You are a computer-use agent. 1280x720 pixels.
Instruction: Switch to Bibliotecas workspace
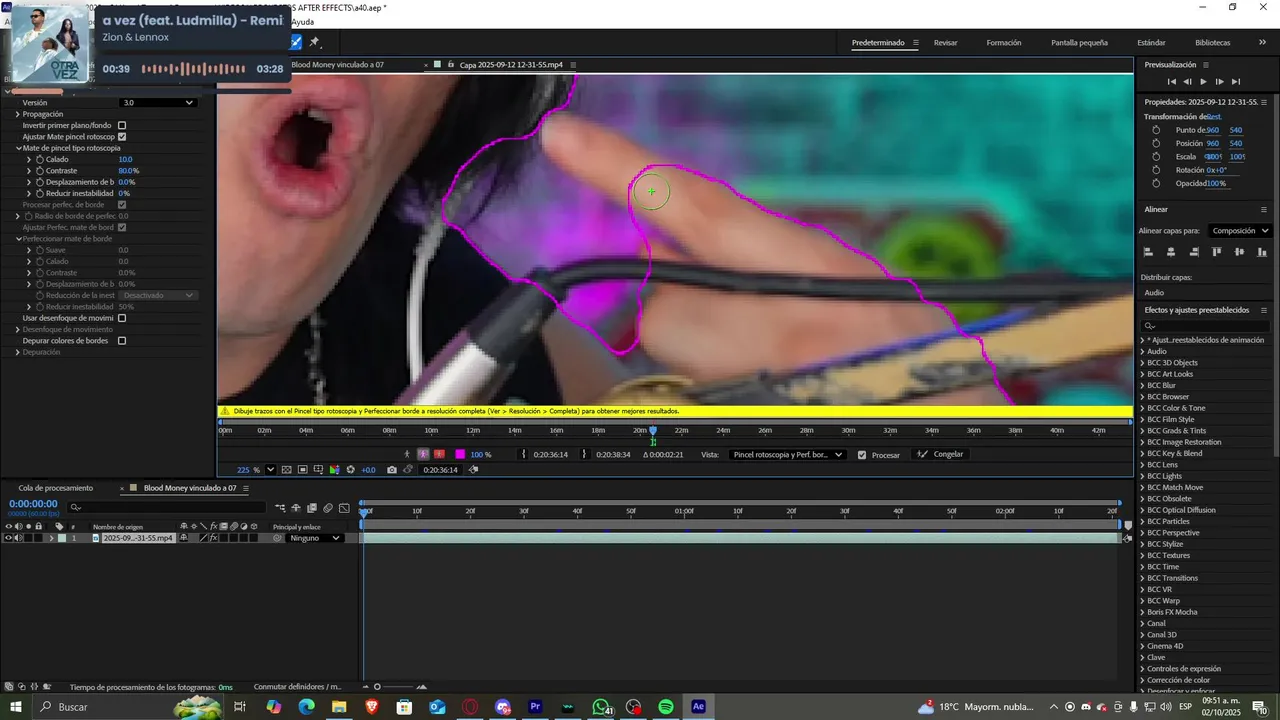1213,43
